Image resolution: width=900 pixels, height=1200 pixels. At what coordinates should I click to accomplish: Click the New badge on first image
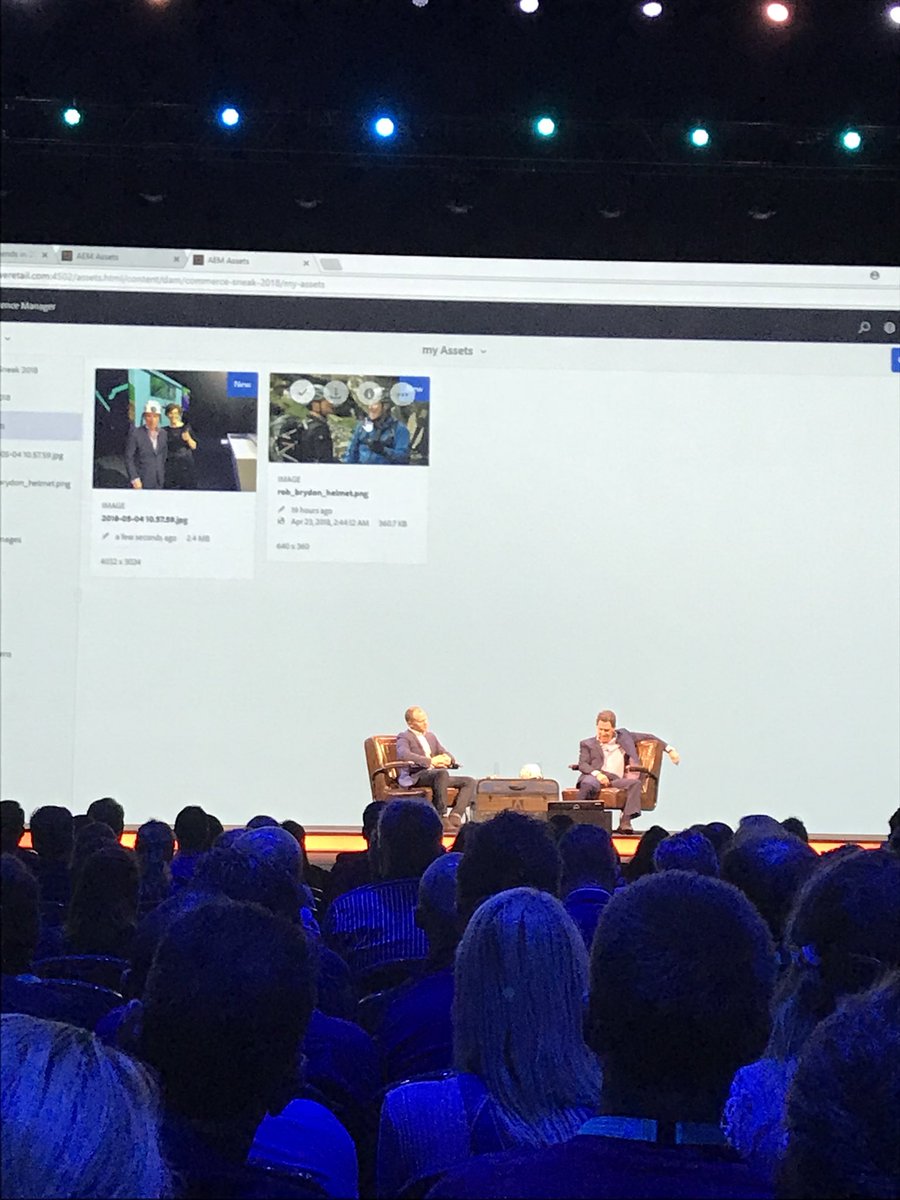coord(241,384)
